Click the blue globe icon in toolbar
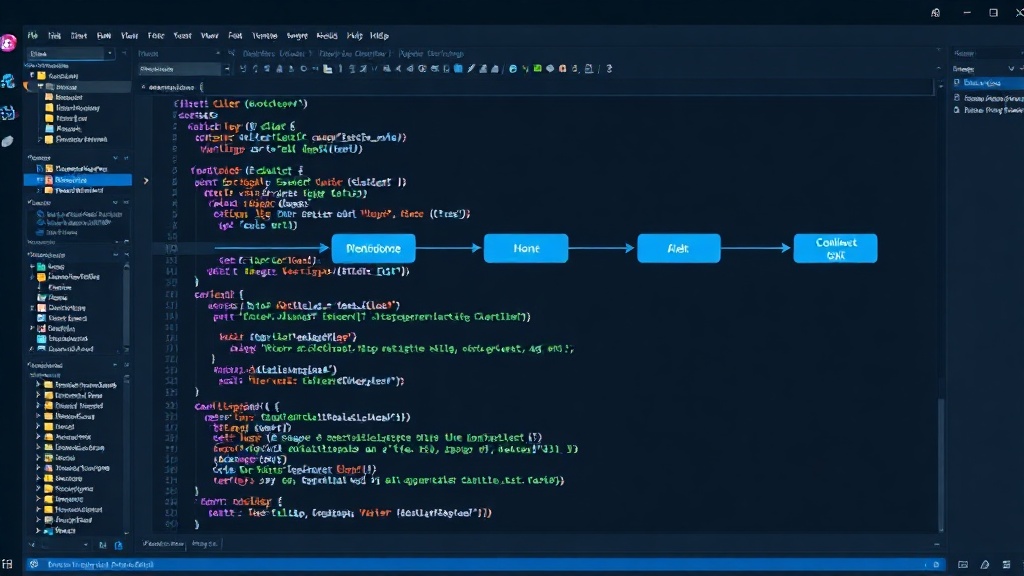1024x576 pixels. 513,69
